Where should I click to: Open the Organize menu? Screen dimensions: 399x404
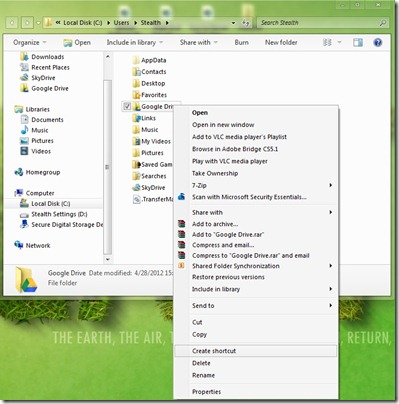30,42
